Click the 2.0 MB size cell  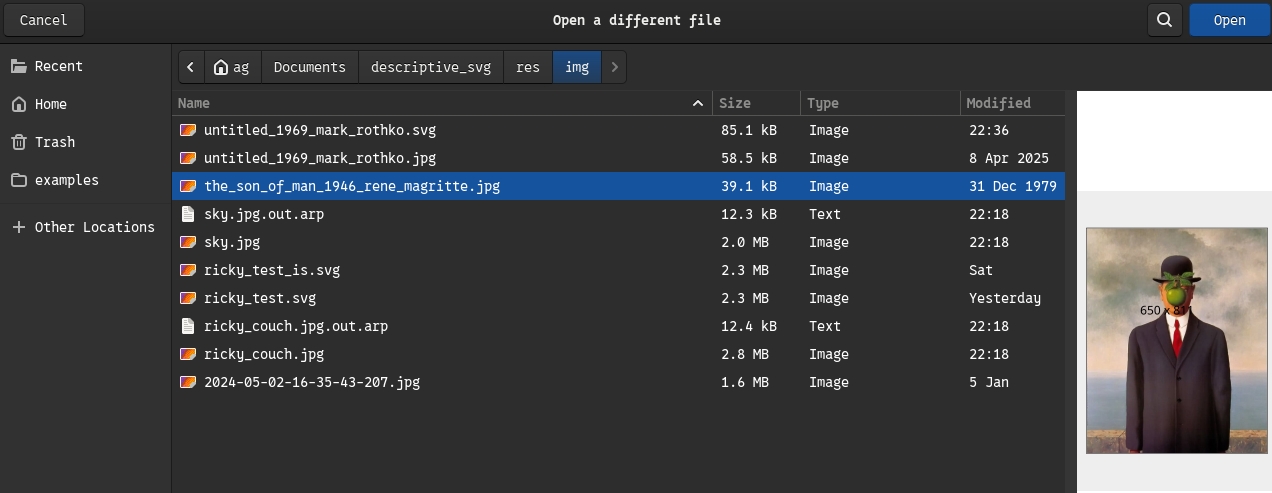(744, 242)
